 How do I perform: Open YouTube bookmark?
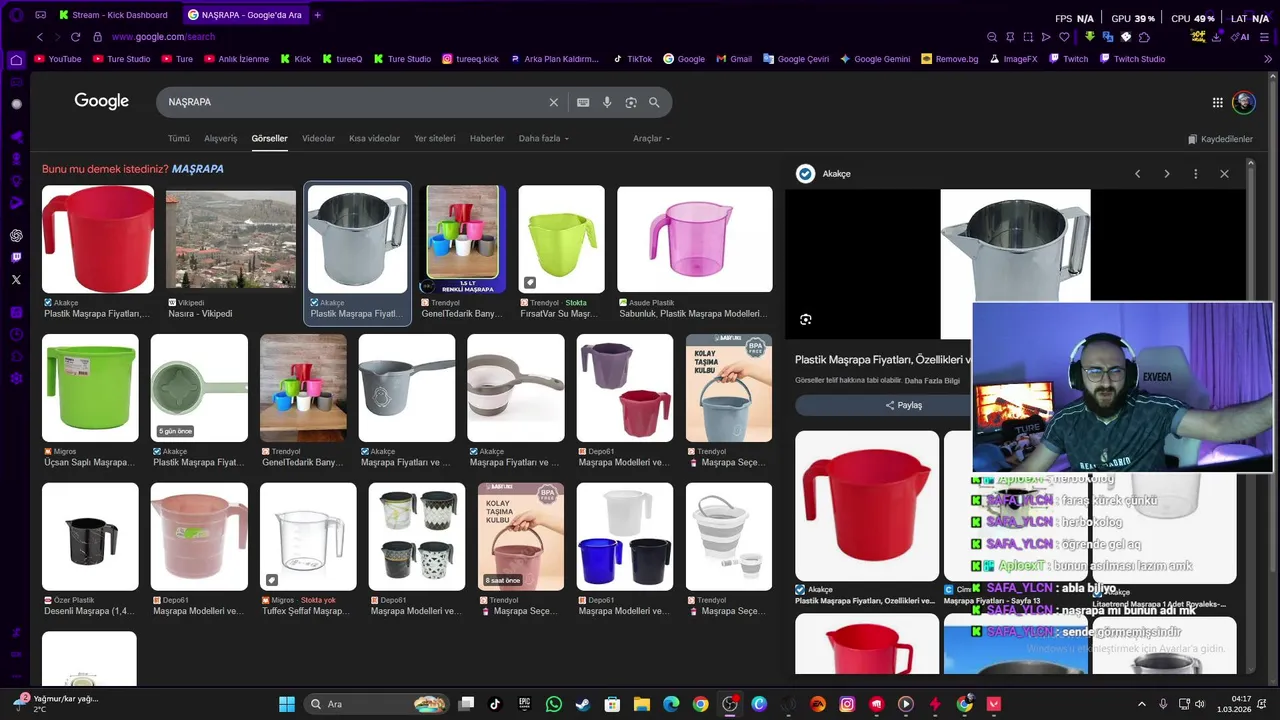pos(58,59)
